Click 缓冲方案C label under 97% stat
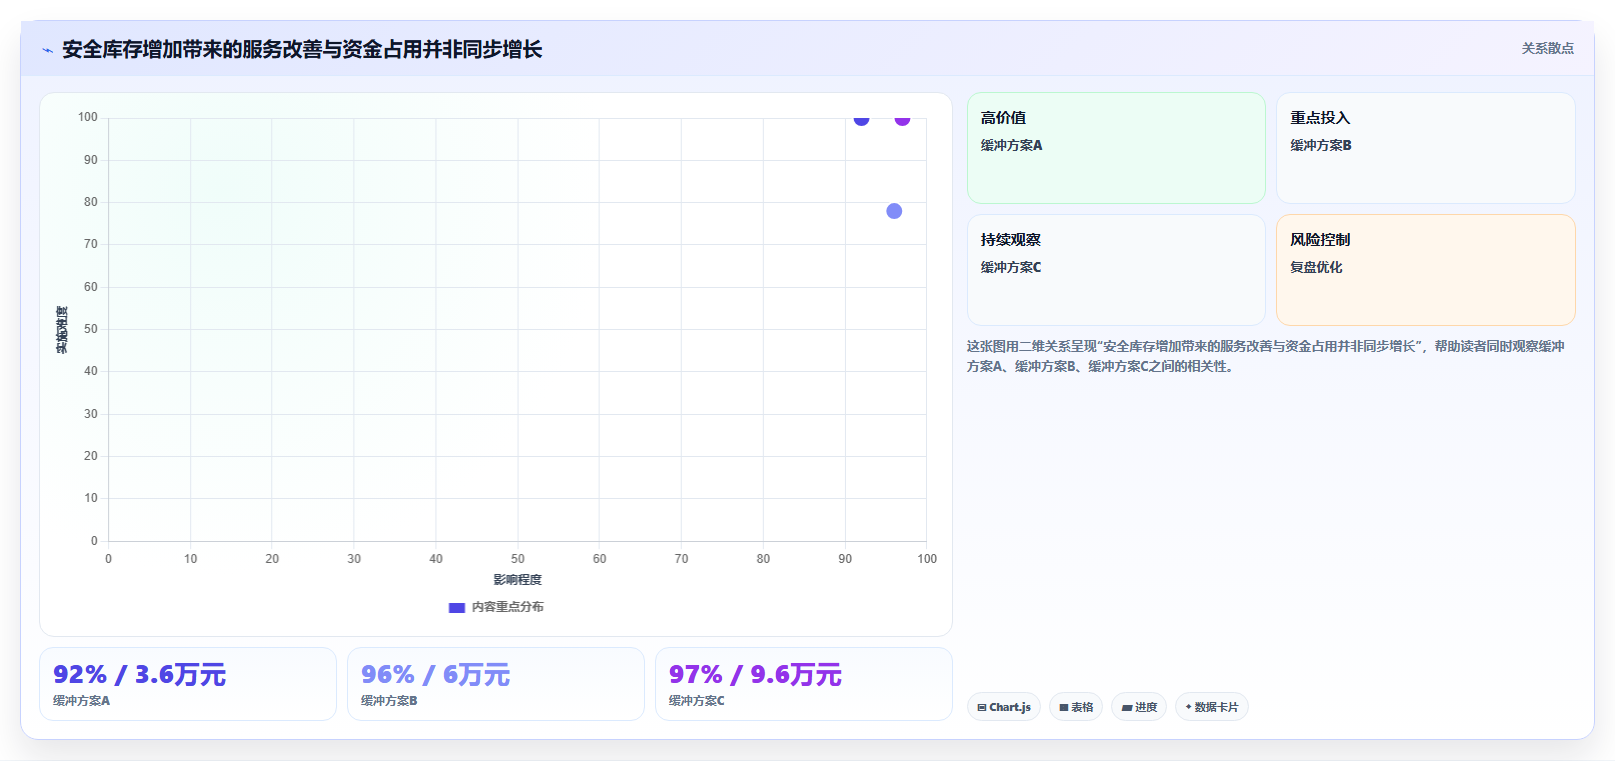Viewport: 1615px width, 761px height. pos(697,701)
